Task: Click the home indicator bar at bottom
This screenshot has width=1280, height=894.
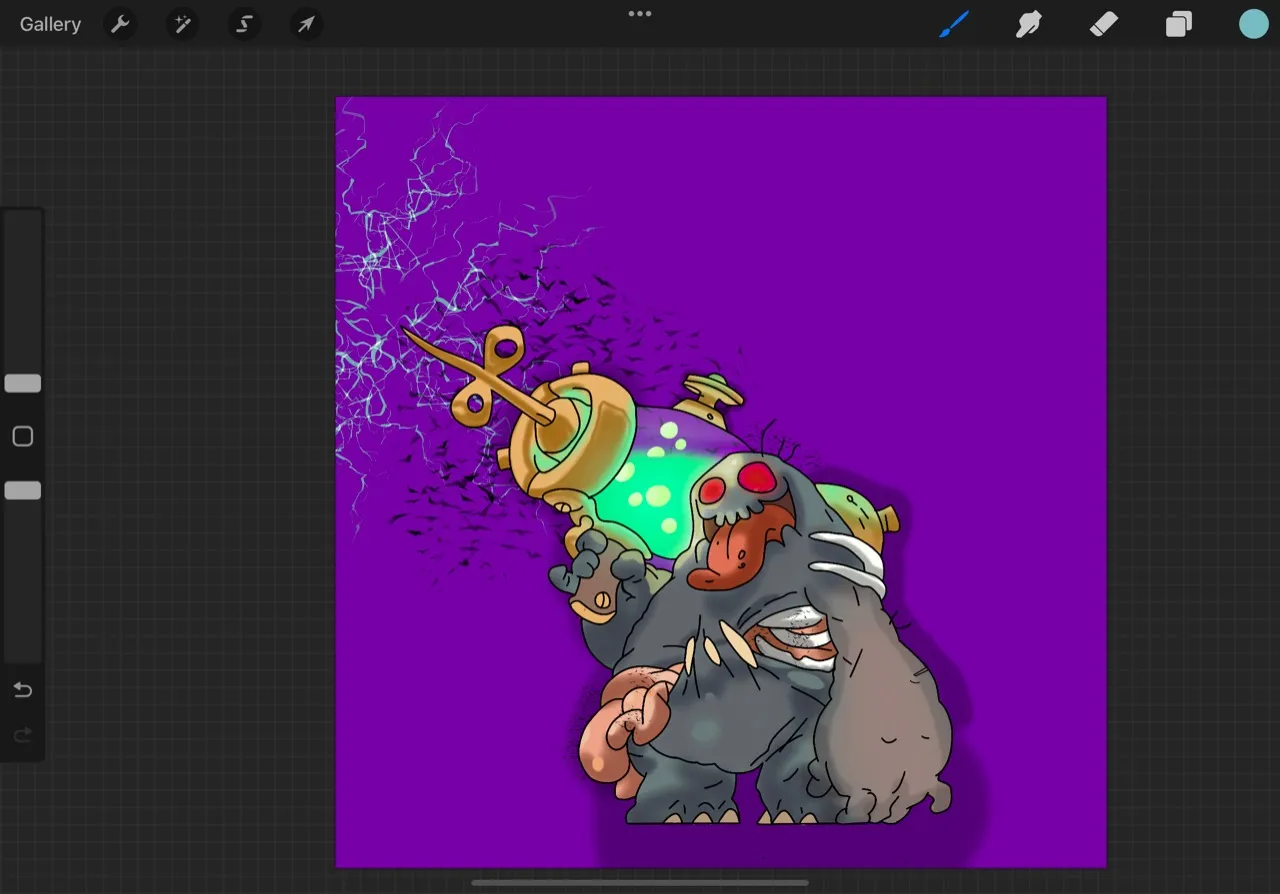Action: tap(640, 883)
